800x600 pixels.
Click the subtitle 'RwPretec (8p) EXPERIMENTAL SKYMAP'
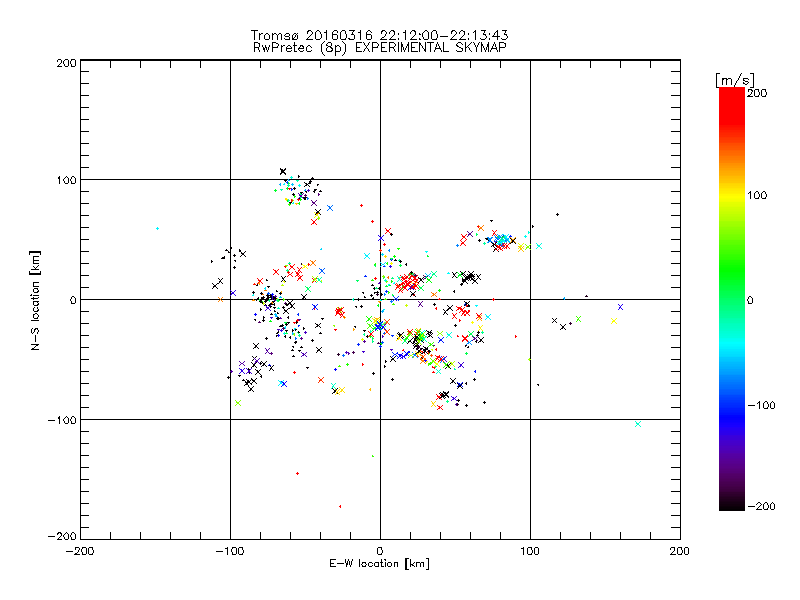(x=380, y=47)
